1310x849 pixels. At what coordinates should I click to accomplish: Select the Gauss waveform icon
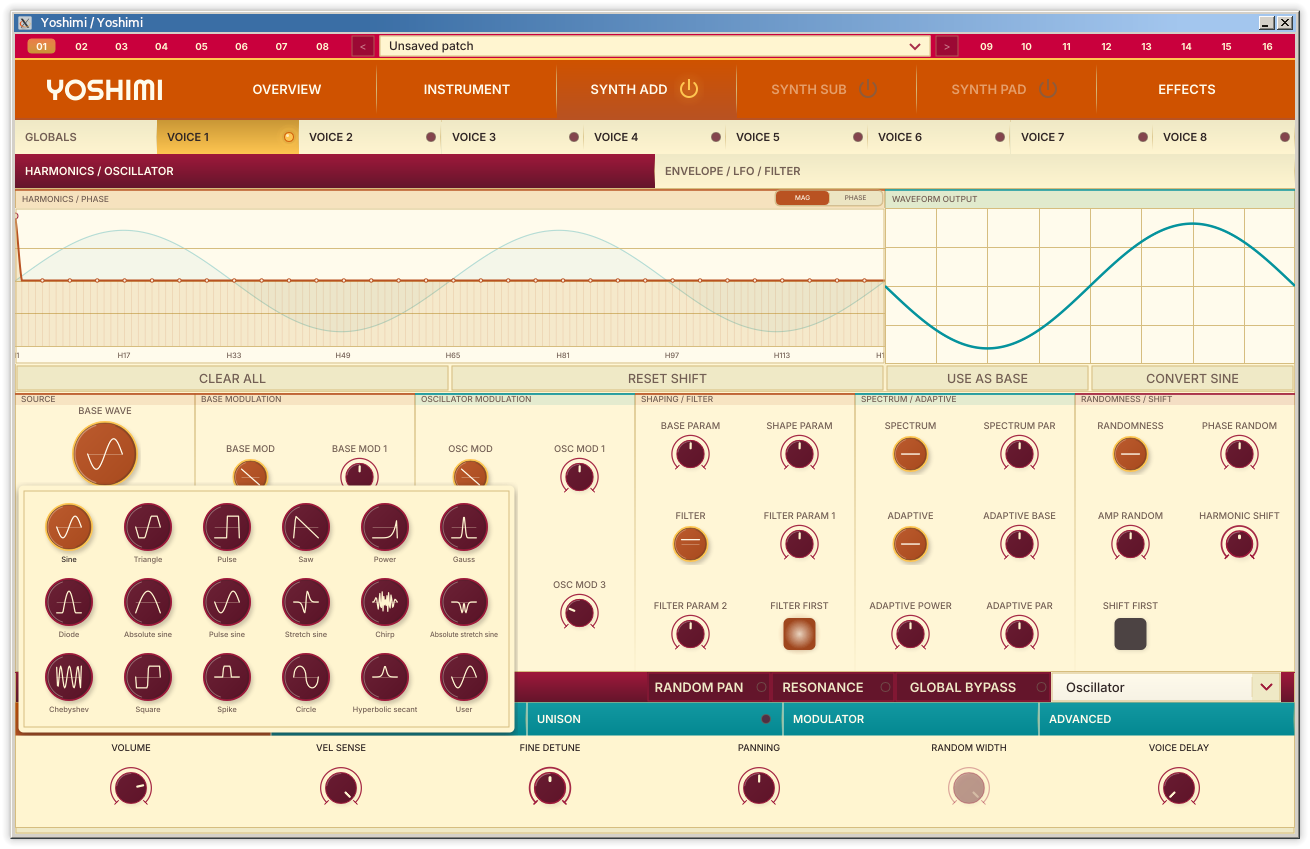(x=464, y=527)
